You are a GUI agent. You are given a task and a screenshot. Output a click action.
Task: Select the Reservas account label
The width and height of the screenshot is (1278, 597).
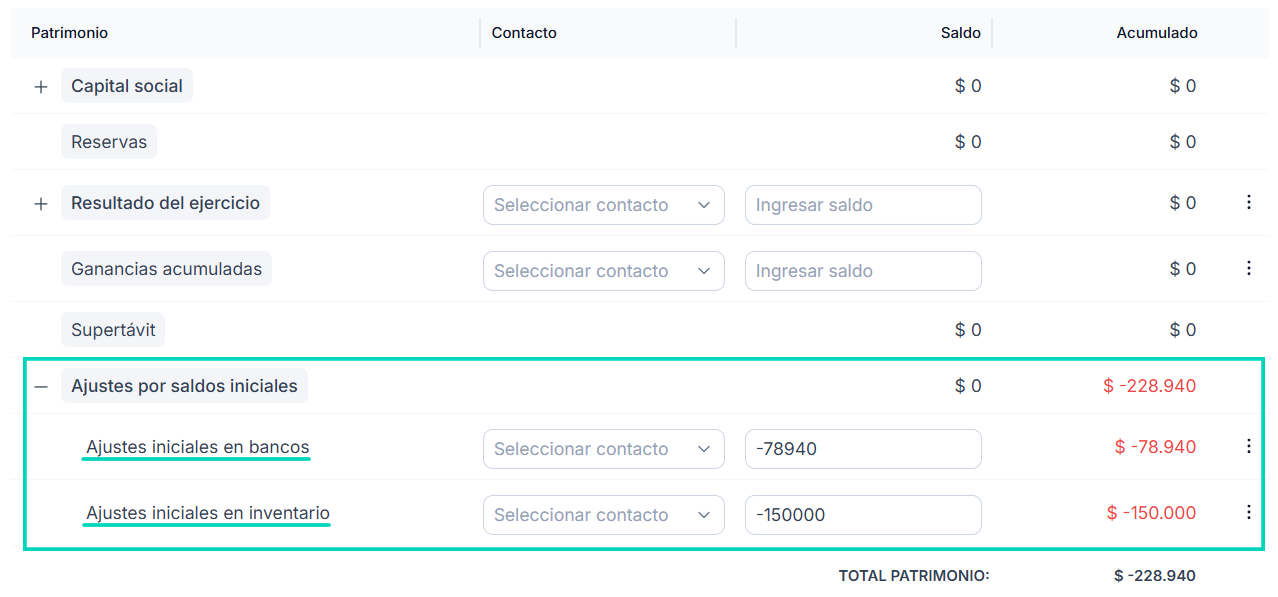click(108, 141)
